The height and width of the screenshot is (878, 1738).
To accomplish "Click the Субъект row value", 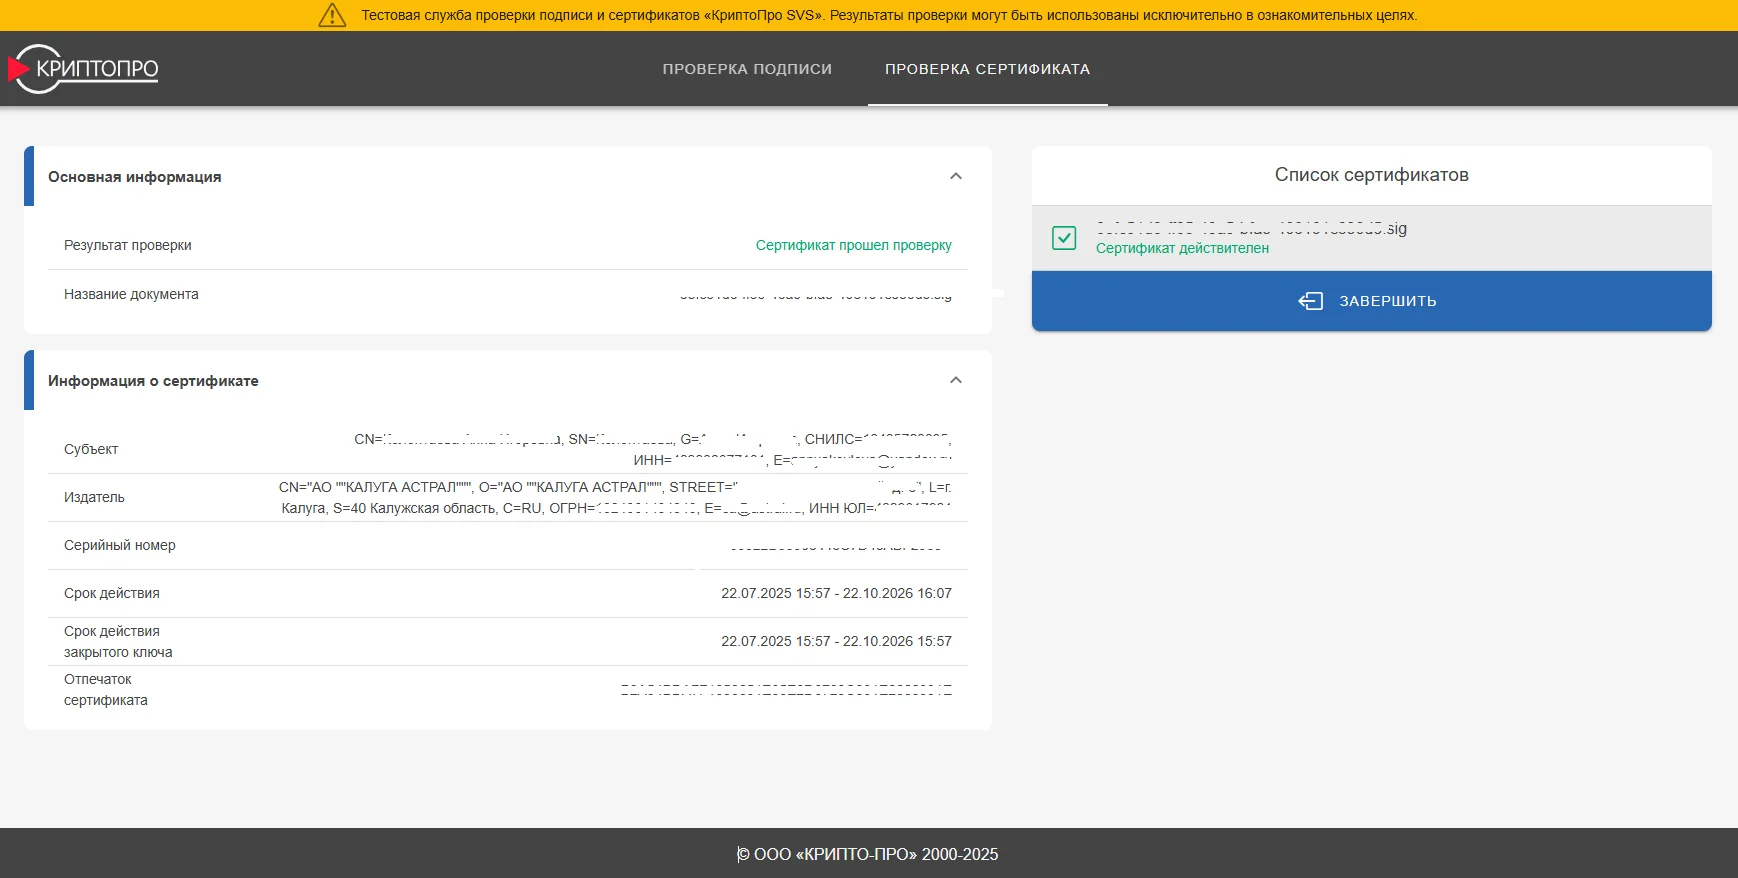I will click(x=652, y=449).
